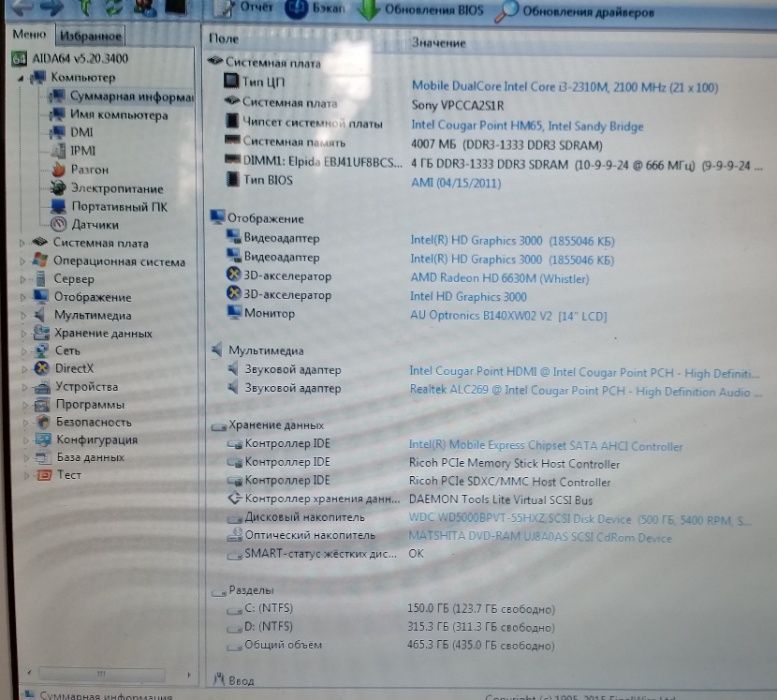
Task: Expand the Мультимедиа tree node
Action: pyautogui.click(x=23, y=315)
